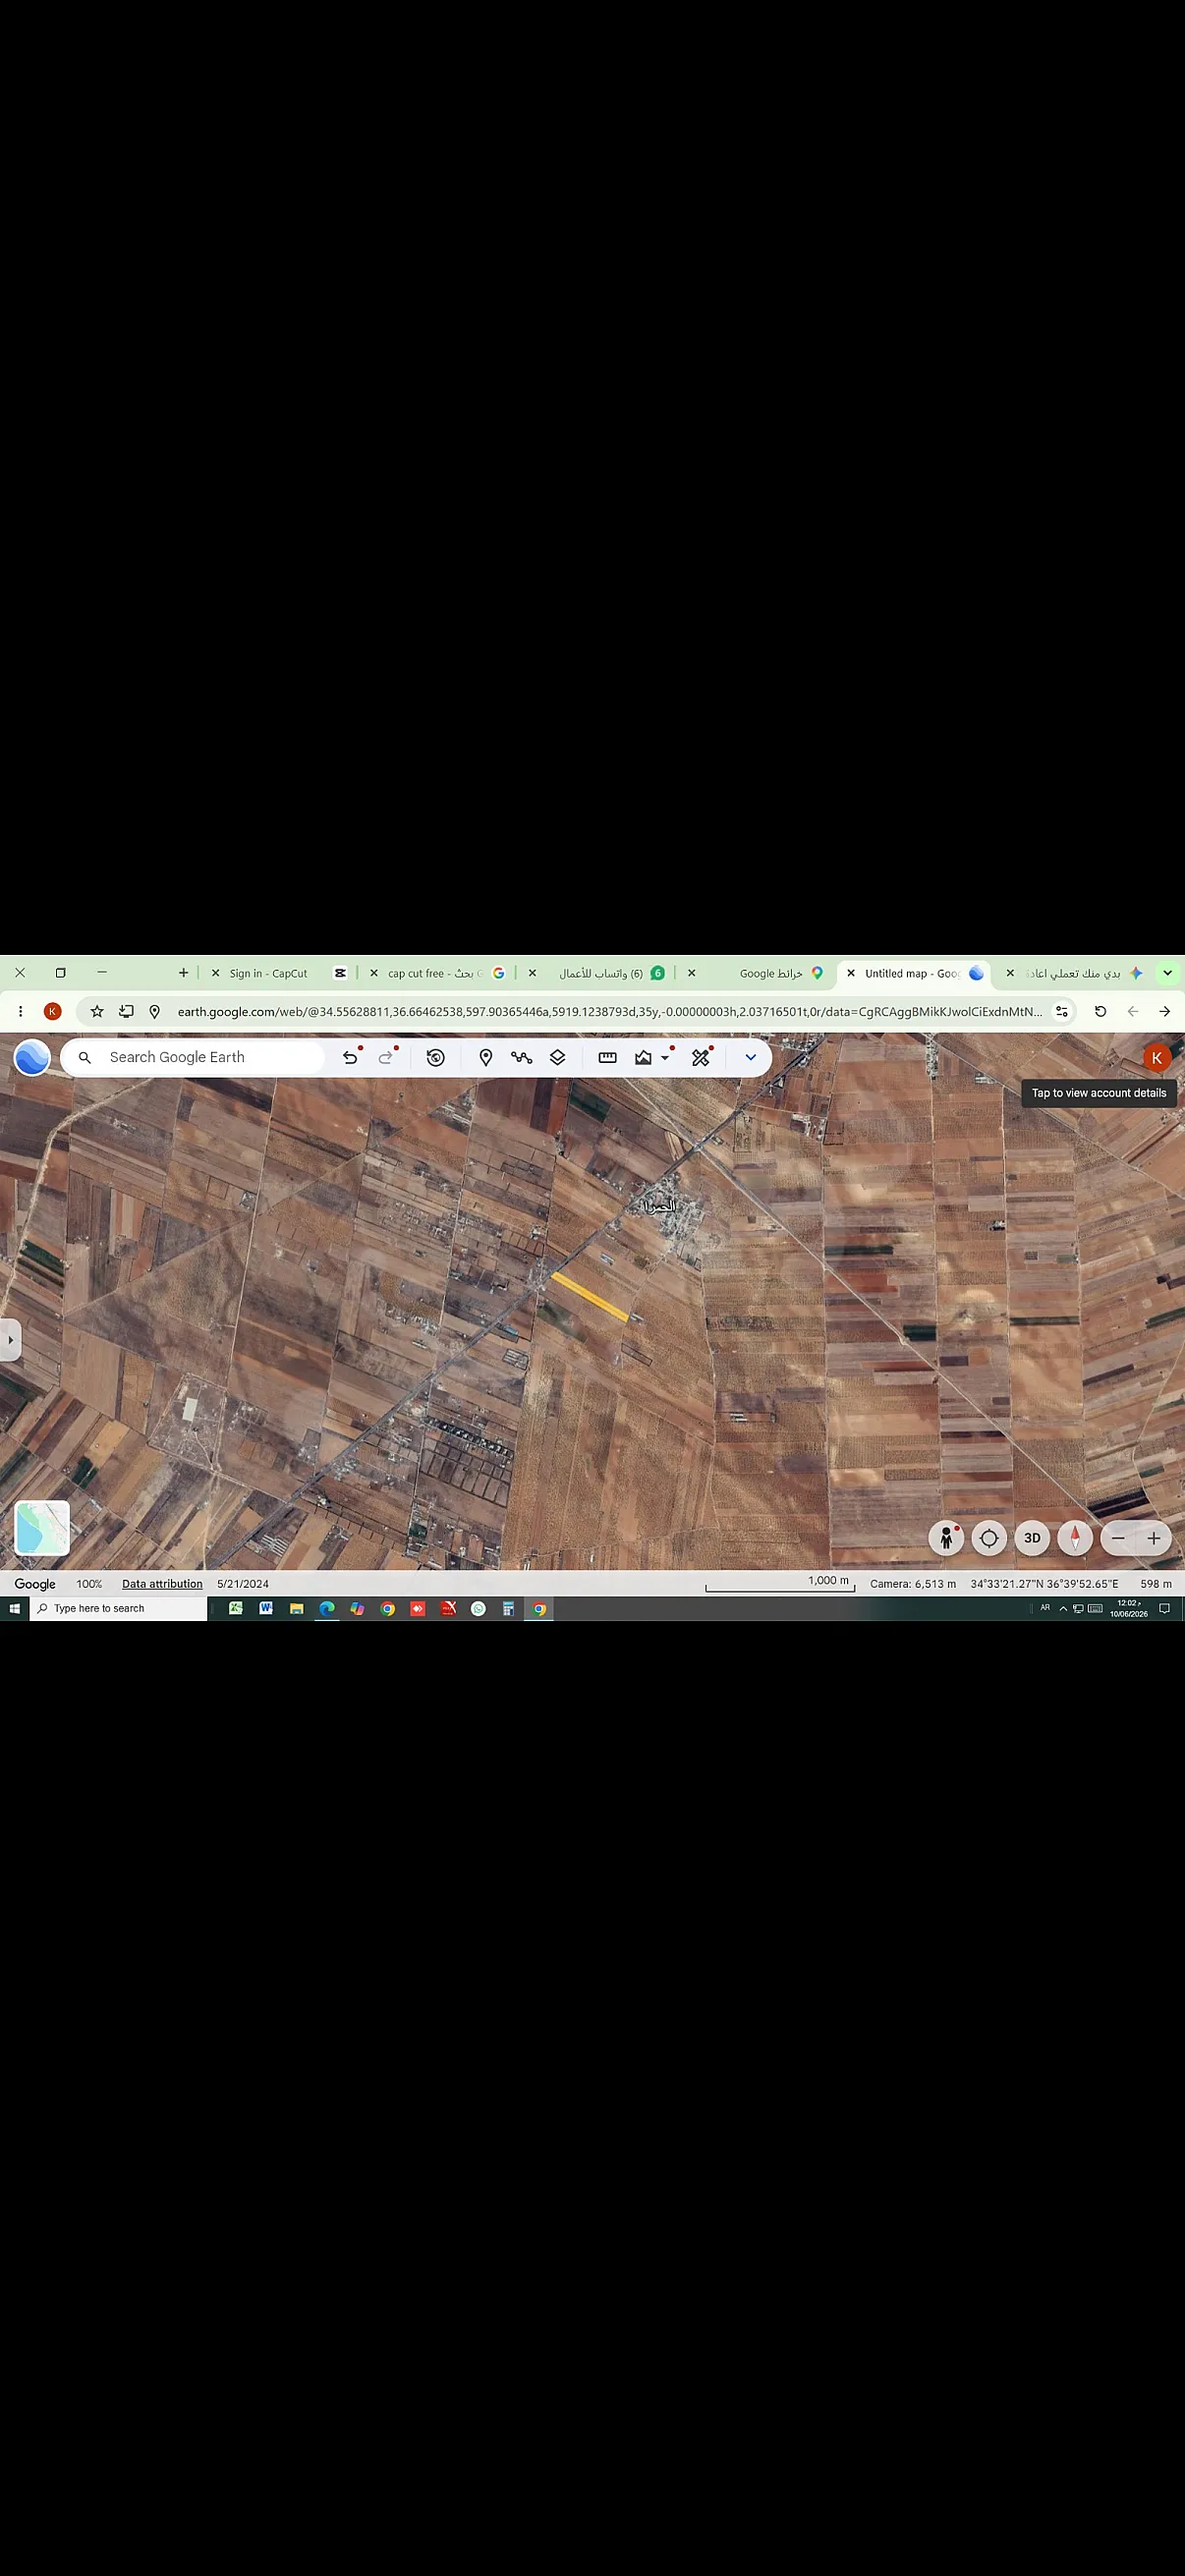Open Microsoft Edge from the taskbar
Screen dimensions: 1185x2576
327,1609
